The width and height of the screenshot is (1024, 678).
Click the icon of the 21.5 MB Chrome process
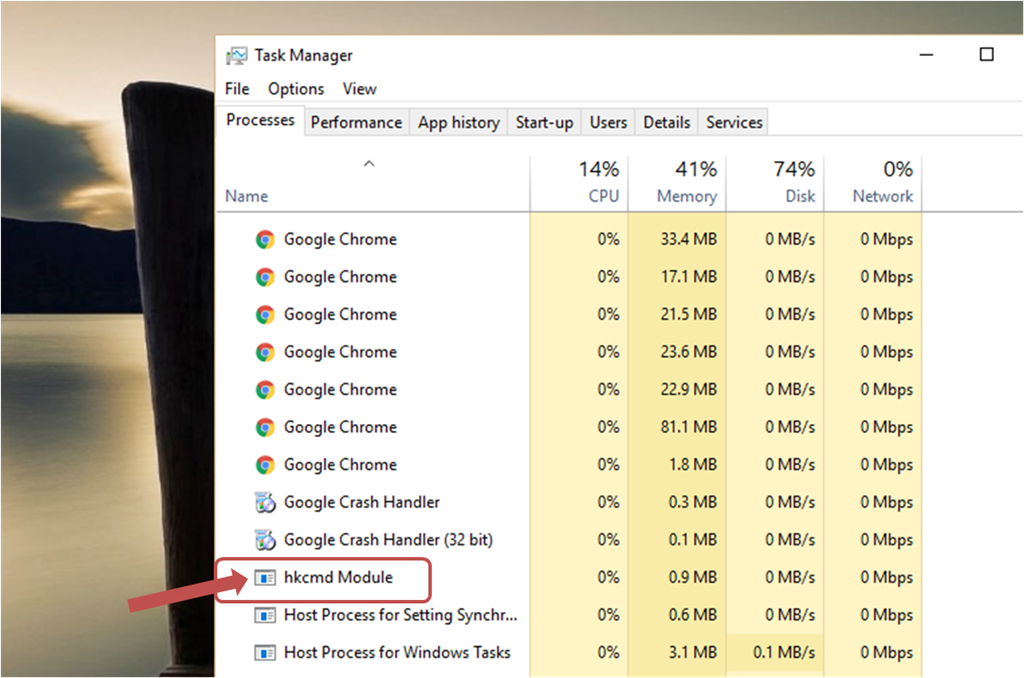click(264, 315)
